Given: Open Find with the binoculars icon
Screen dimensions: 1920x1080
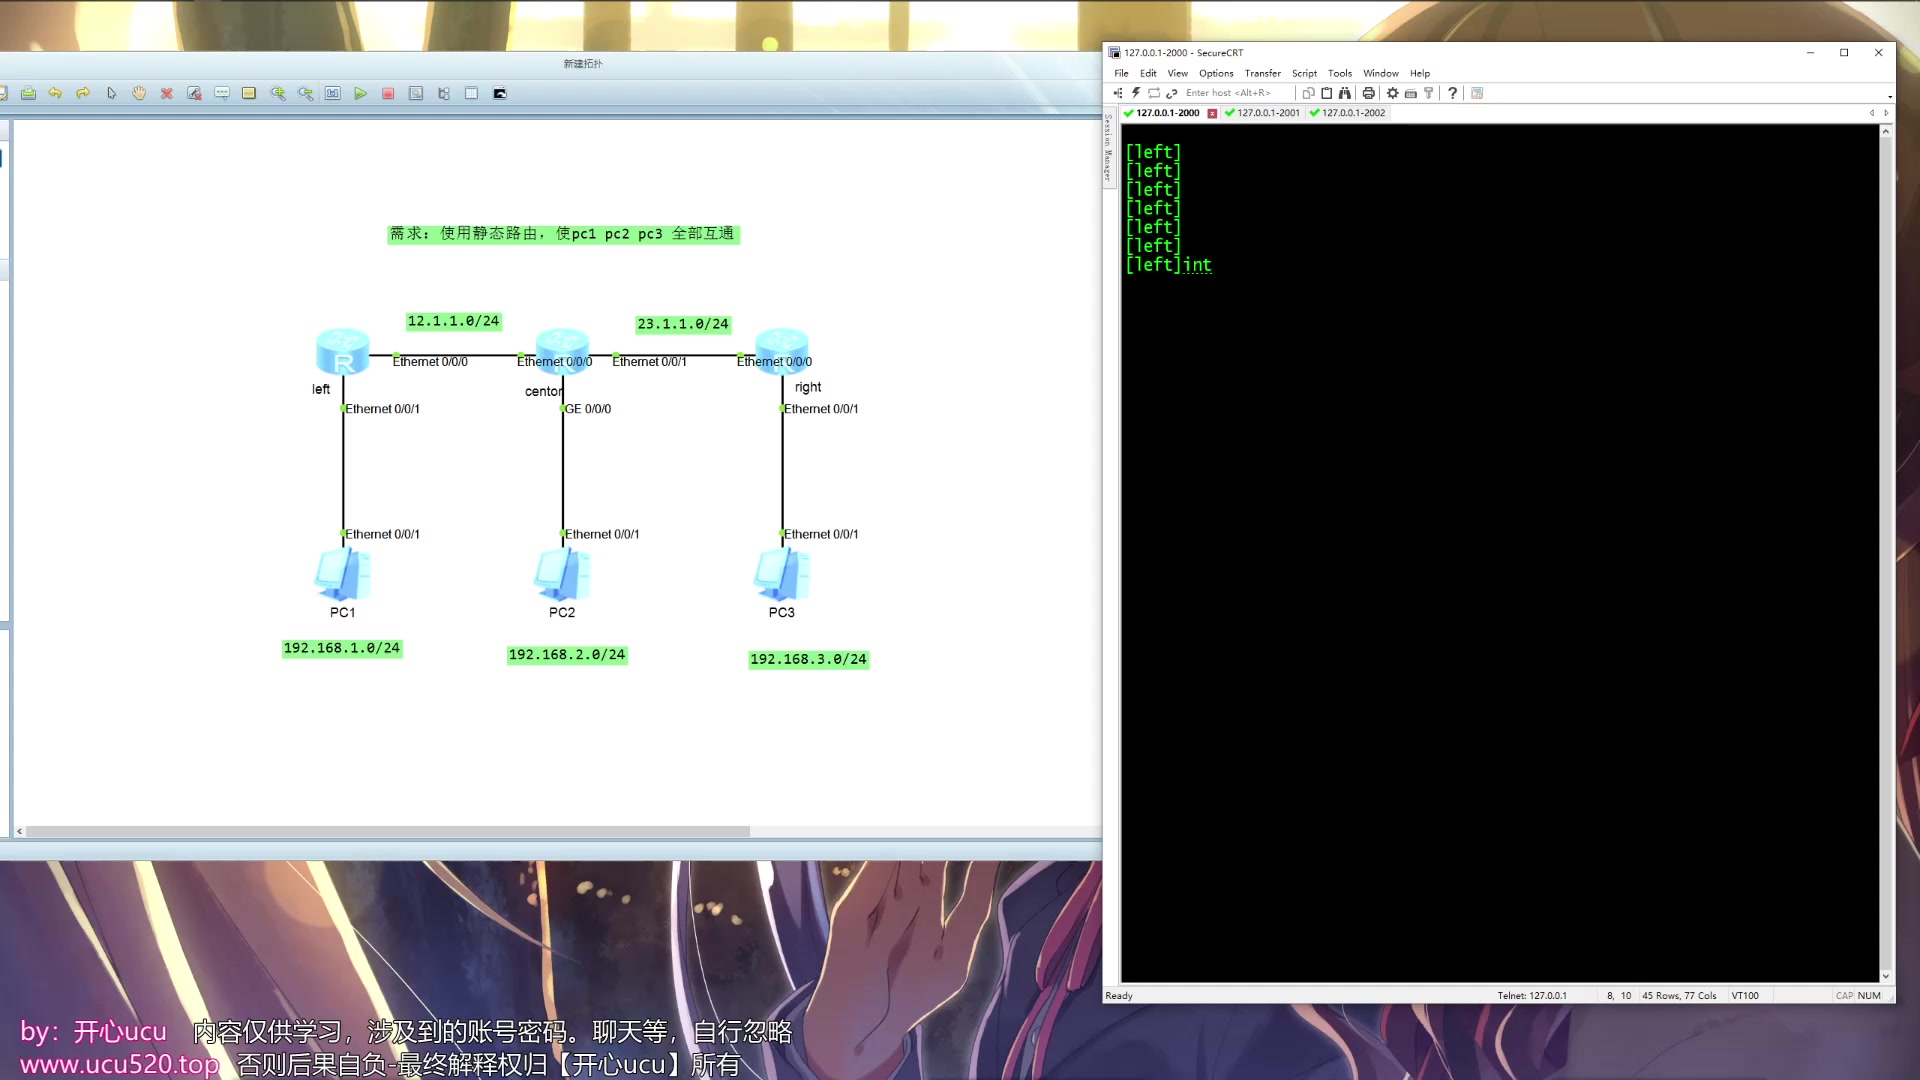Looking at the screenshot, I should (1346, 92).
